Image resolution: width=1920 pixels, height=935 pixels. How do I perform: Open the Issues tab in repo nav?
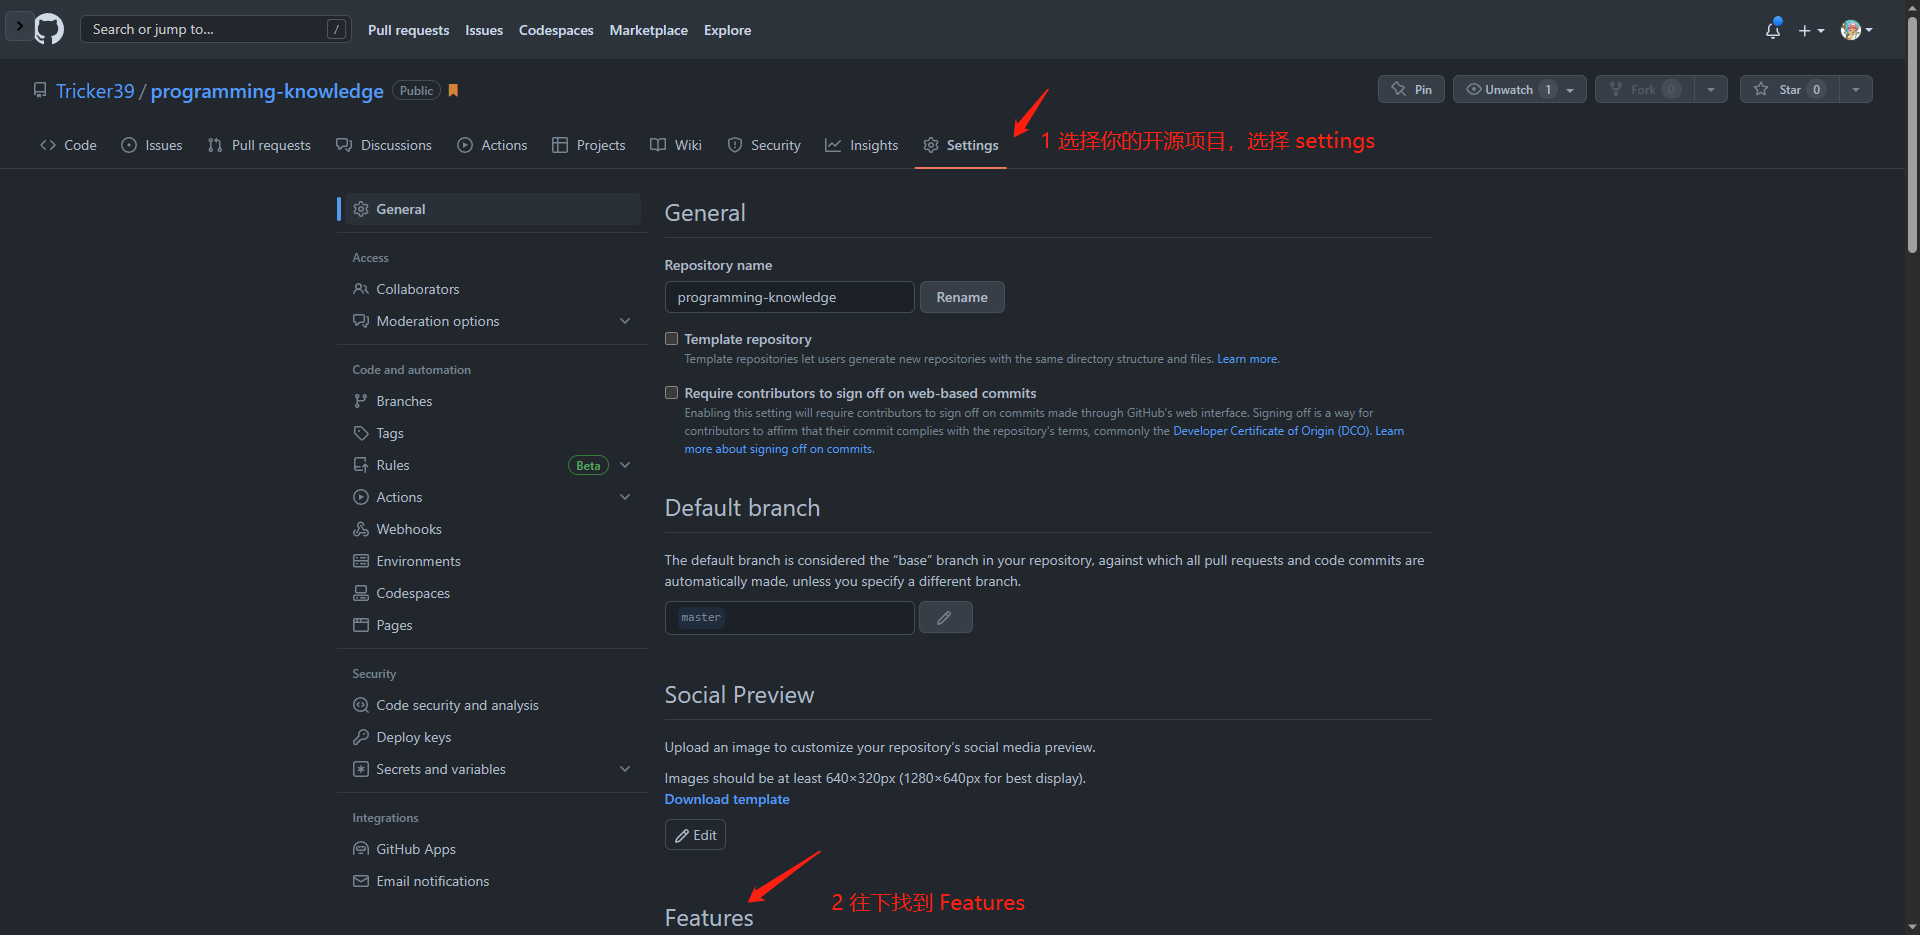[152, 145]
